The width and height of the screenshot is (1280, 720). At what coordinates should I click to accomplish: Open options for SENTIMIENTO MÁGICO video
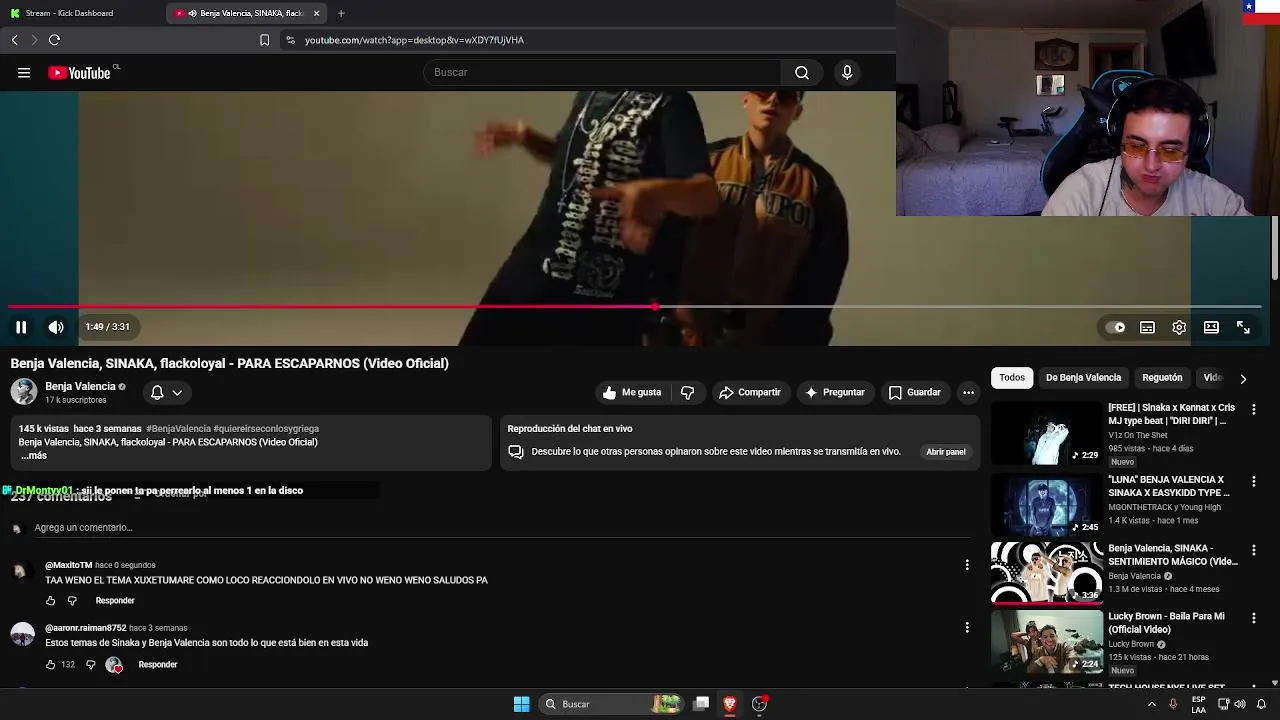[x=1254, y=550]
